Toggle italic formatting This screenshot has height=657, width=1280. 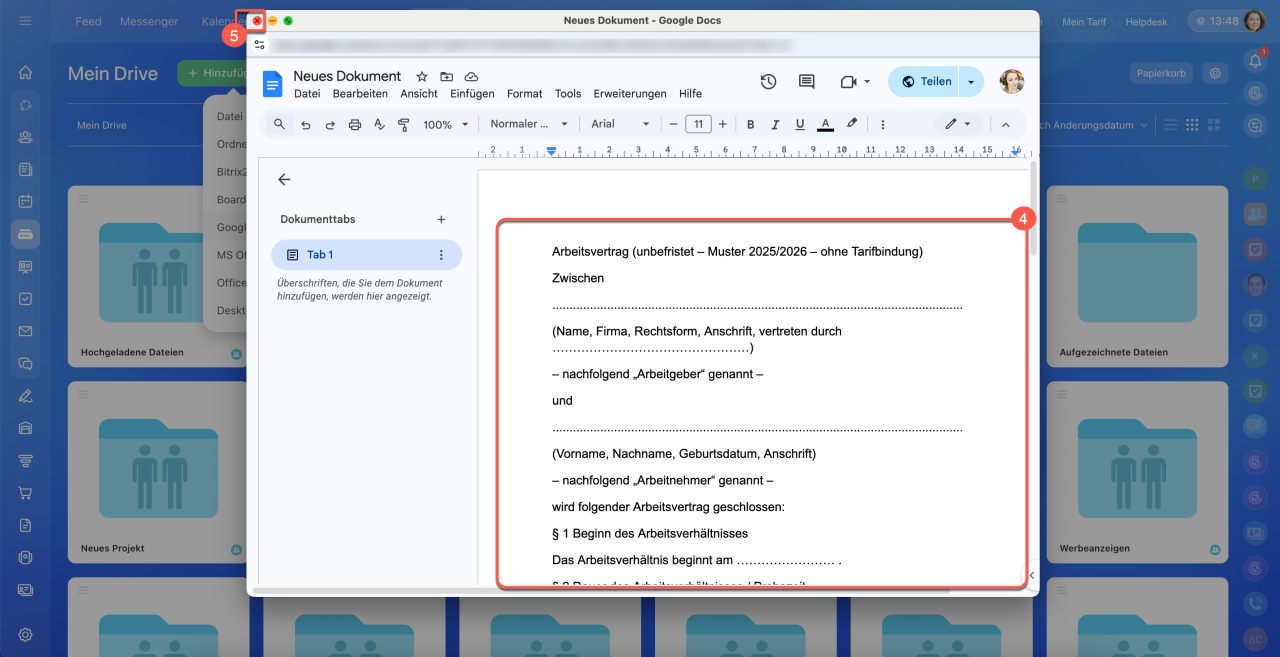click(775, 124)
